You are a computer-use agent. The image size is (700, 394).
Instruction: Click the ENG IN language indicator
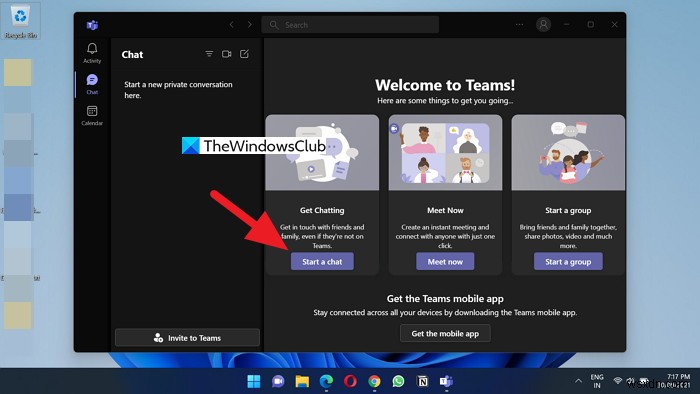[597, 381]
